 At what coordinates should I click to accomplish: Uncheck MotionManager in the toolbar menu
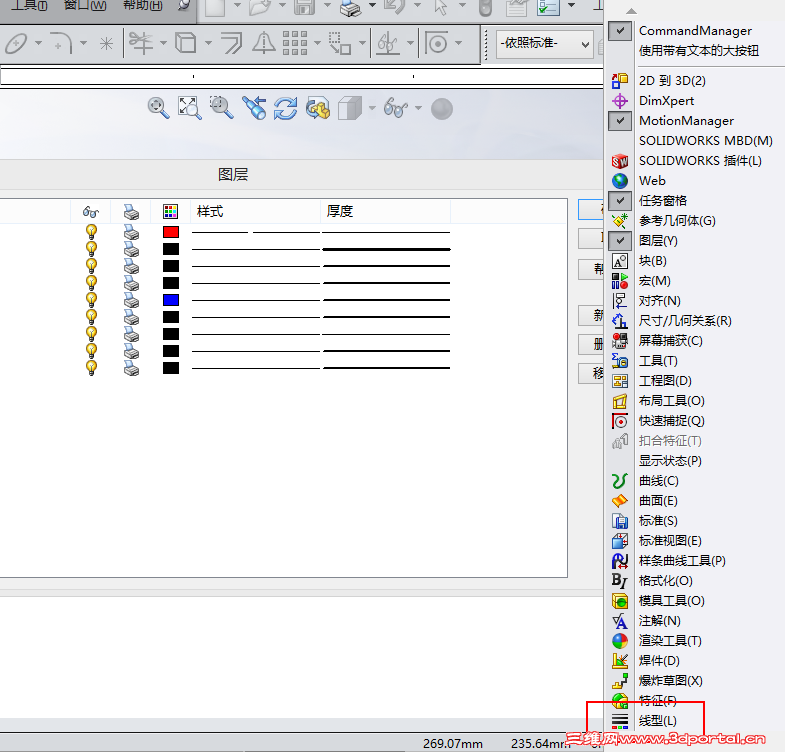620,121
